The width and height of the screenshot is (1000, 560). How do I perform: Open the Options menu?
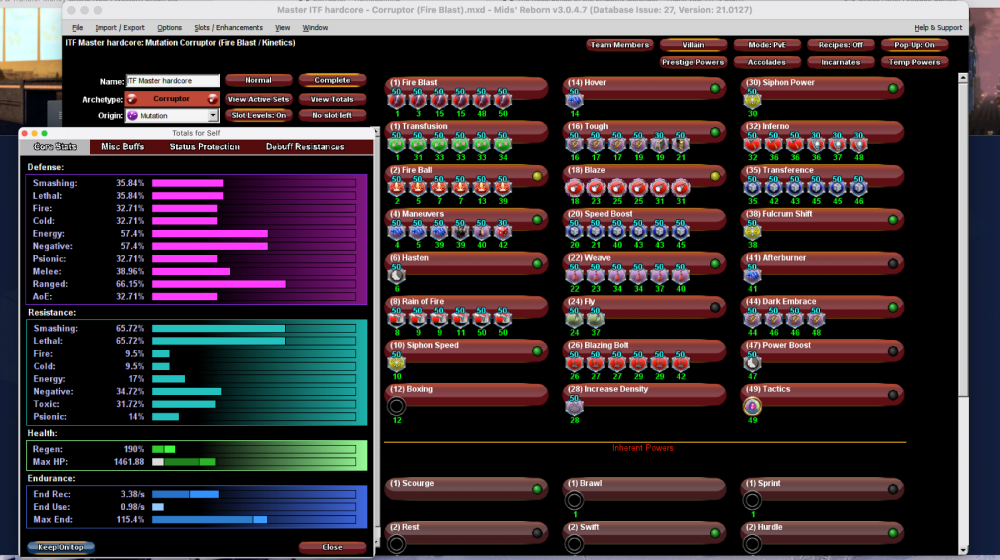point(169,27)
